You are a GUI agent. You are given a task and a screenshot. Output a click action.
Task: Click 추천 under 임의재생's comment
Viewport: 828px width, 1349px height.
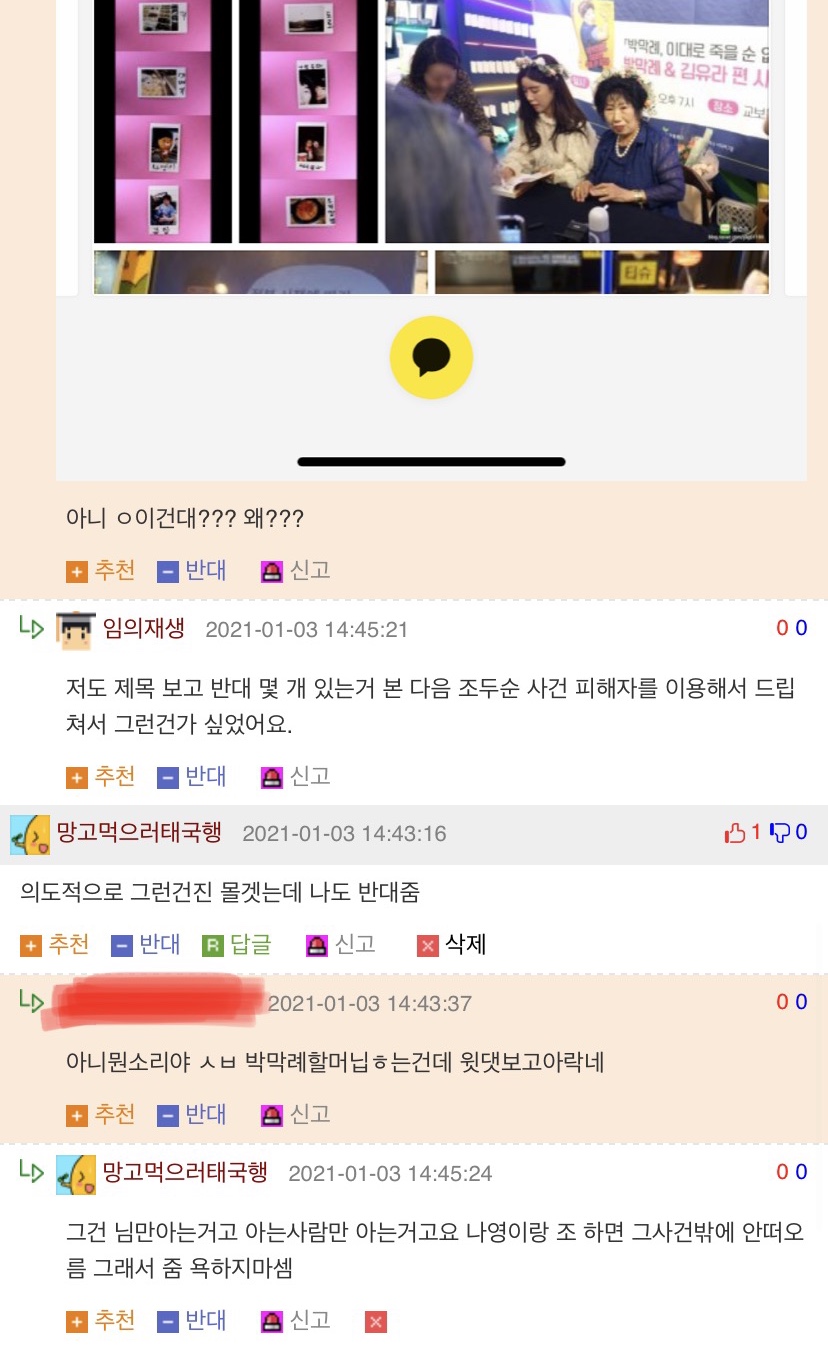[101, 776]
